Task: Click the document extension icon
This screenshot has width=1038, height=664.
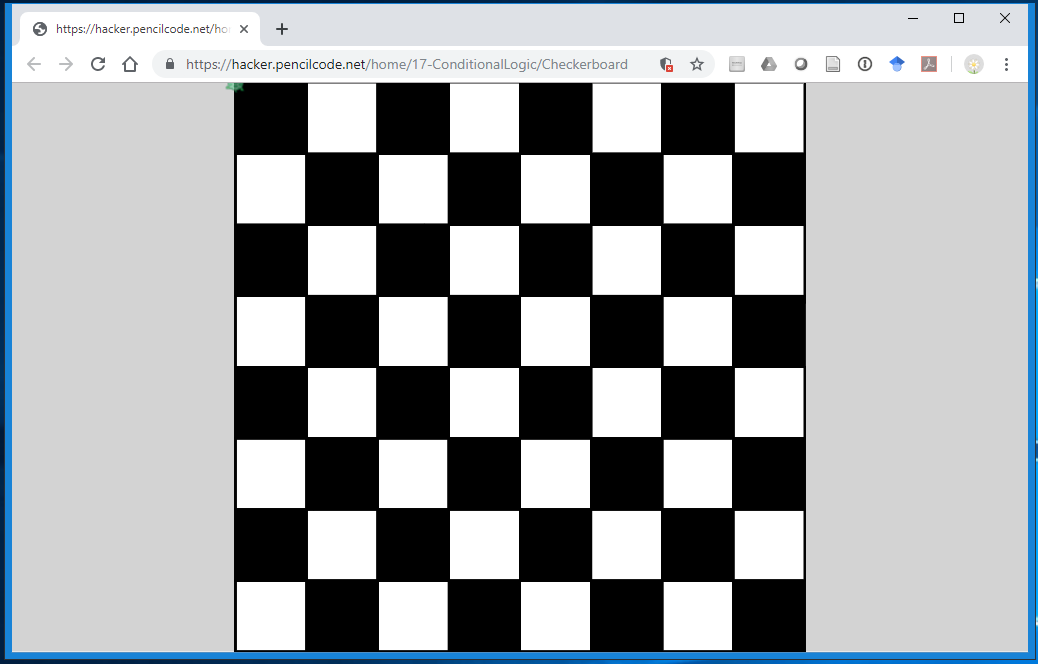Action: 833,64
